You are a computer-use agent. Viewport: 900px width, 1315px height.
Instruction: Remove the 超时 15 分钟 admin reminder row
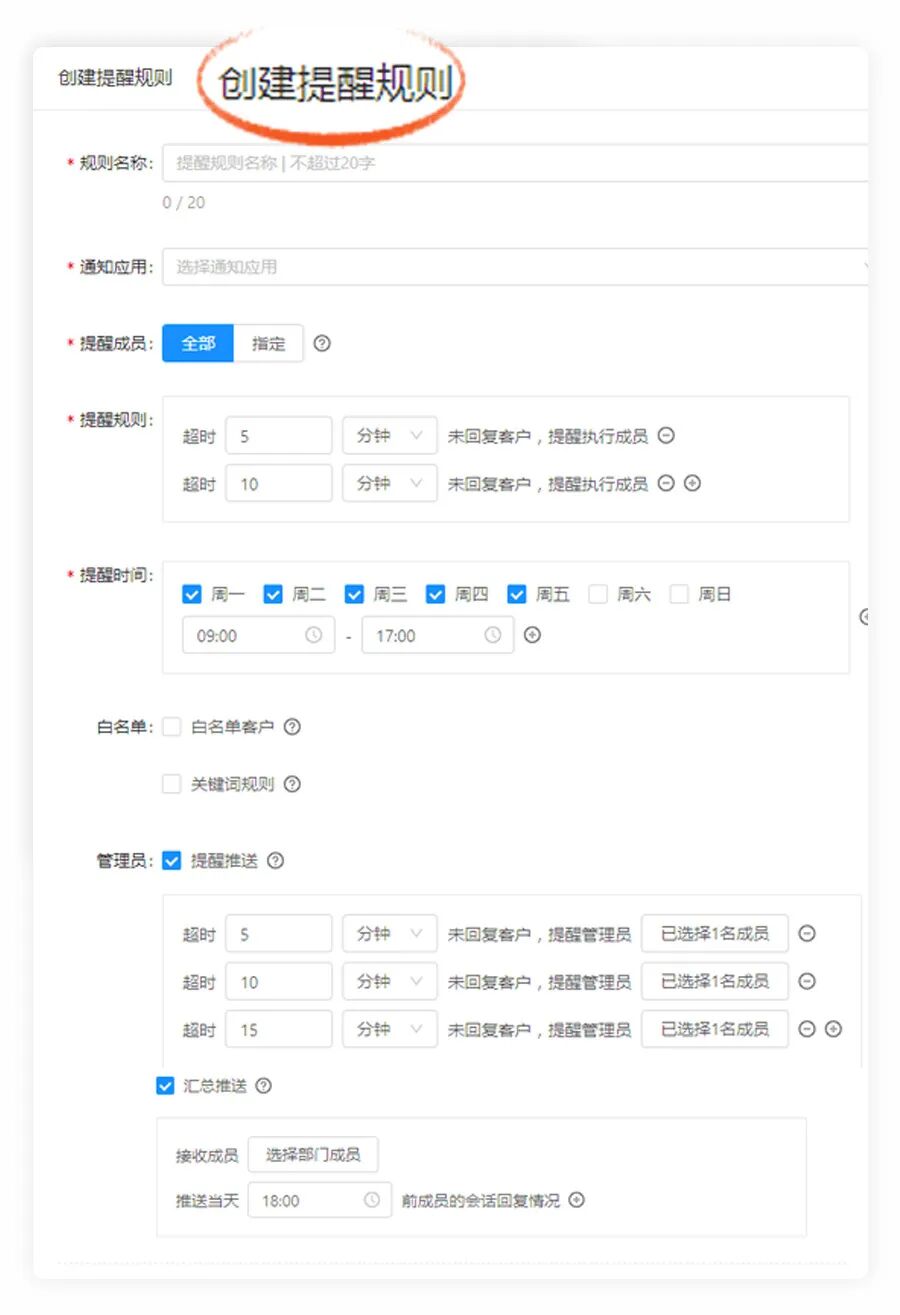click(x=807, y=1029)
